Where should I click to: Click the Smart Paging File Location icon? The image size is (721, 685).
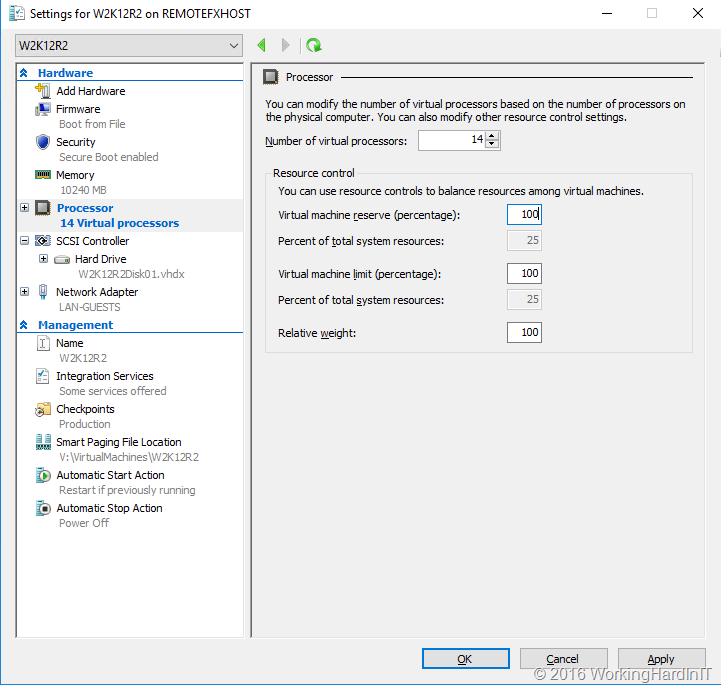(x=43, y=442)
